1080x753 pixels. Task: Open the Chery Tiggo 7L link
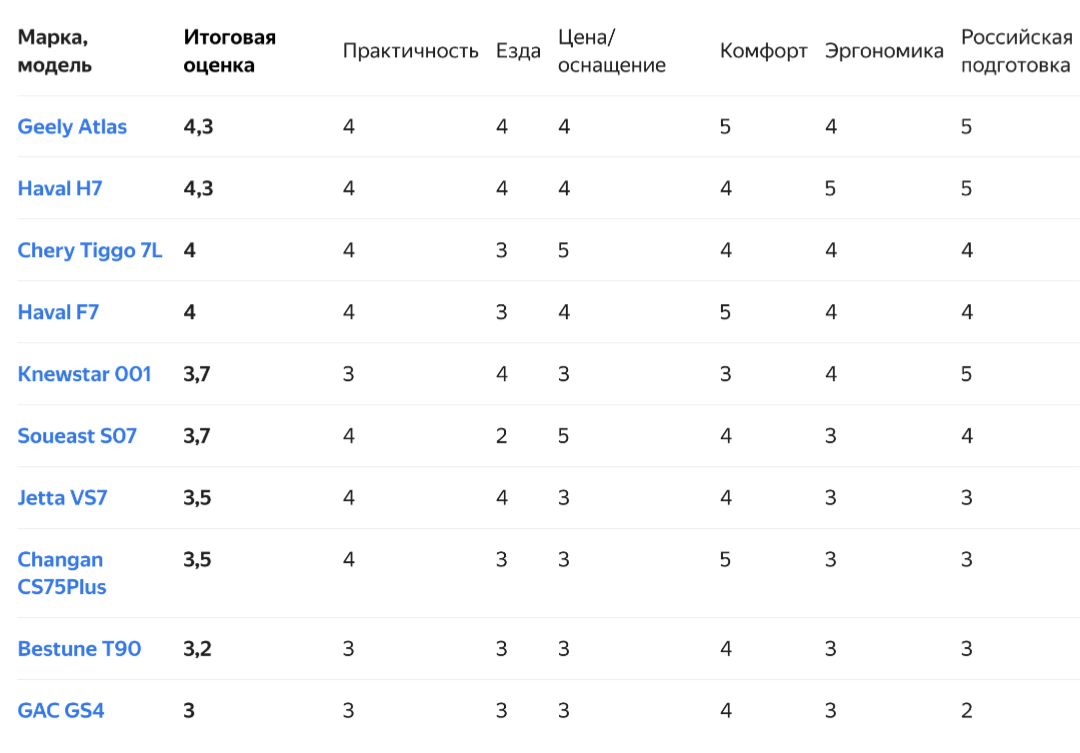tap(90, 251)
